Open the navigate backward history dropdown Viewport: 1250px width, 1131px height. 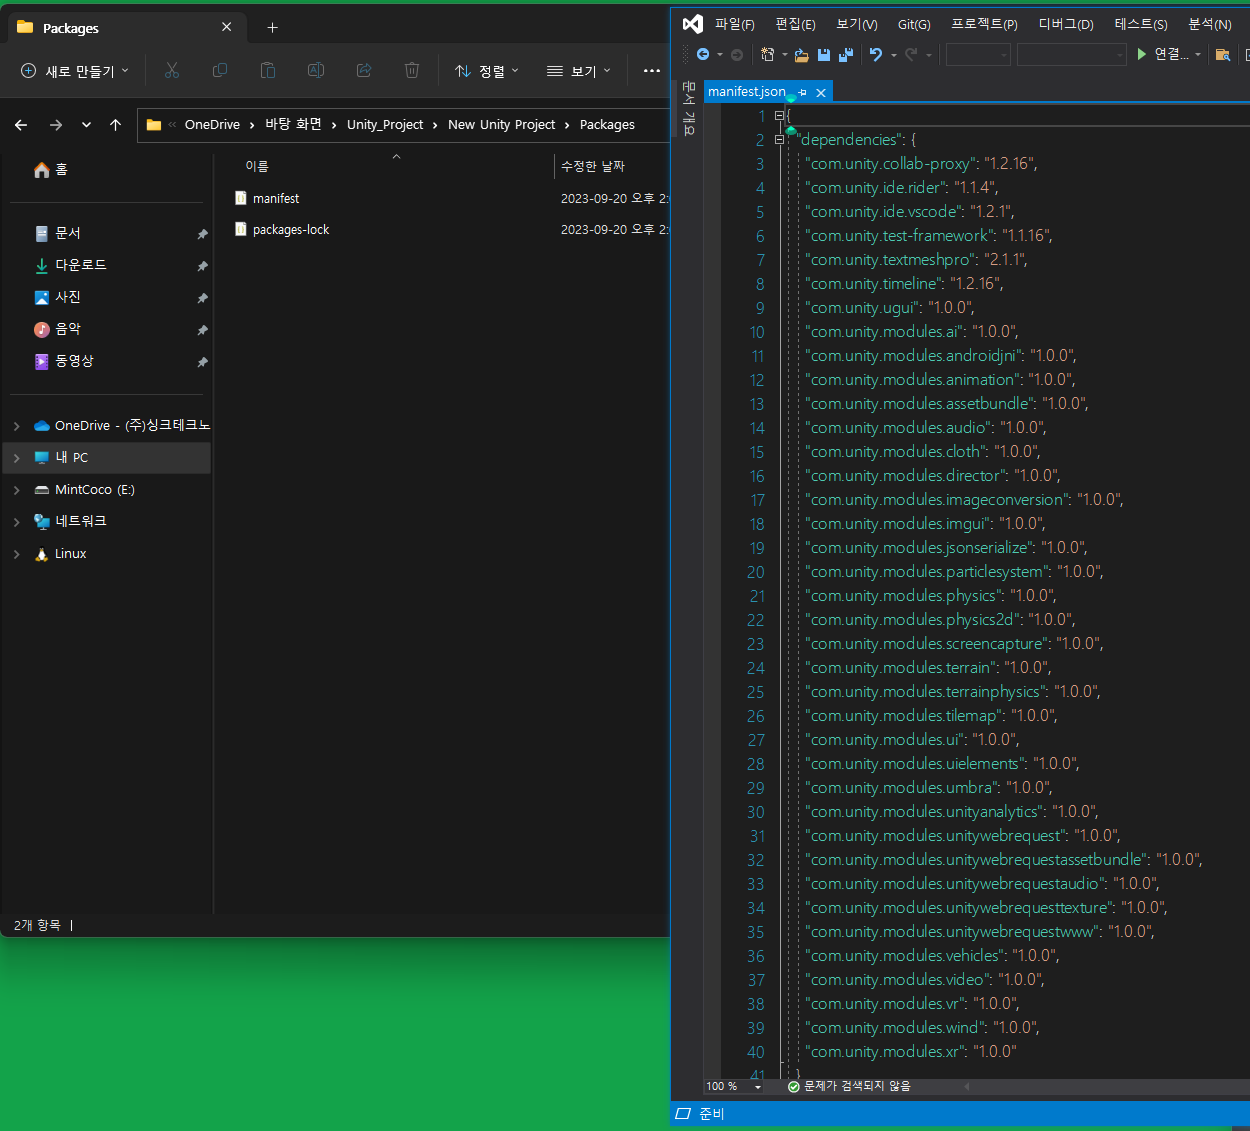coord(719,55)
